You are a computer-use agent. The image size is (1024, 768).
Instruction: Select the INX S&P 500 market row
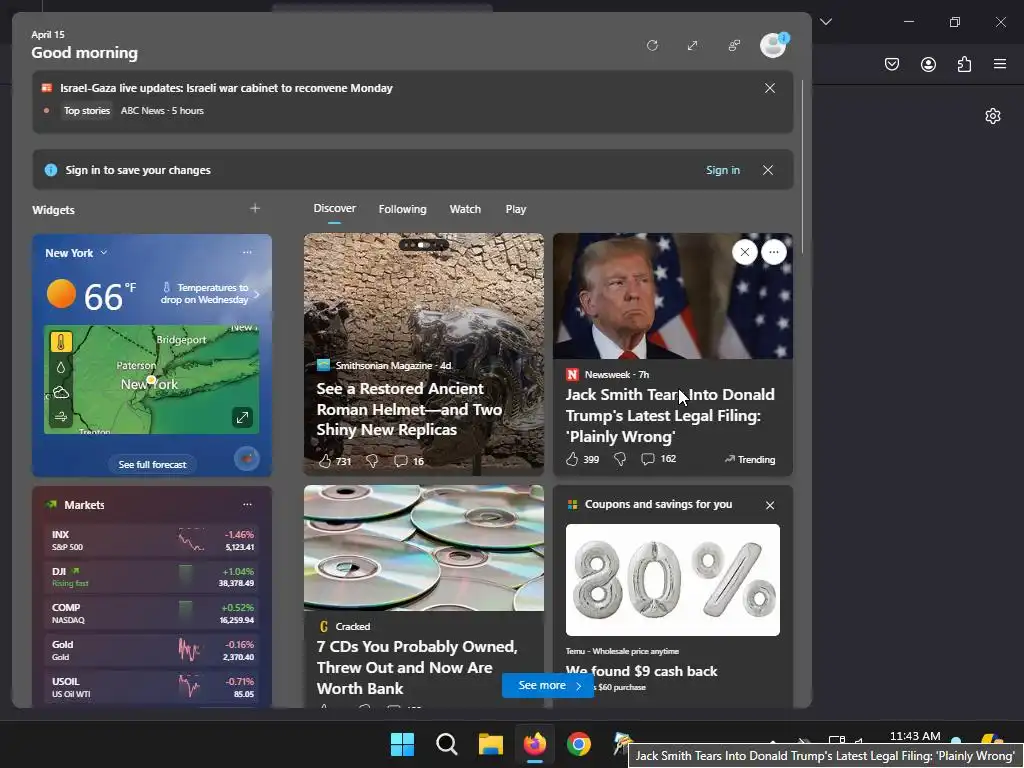tap(152, 540)
